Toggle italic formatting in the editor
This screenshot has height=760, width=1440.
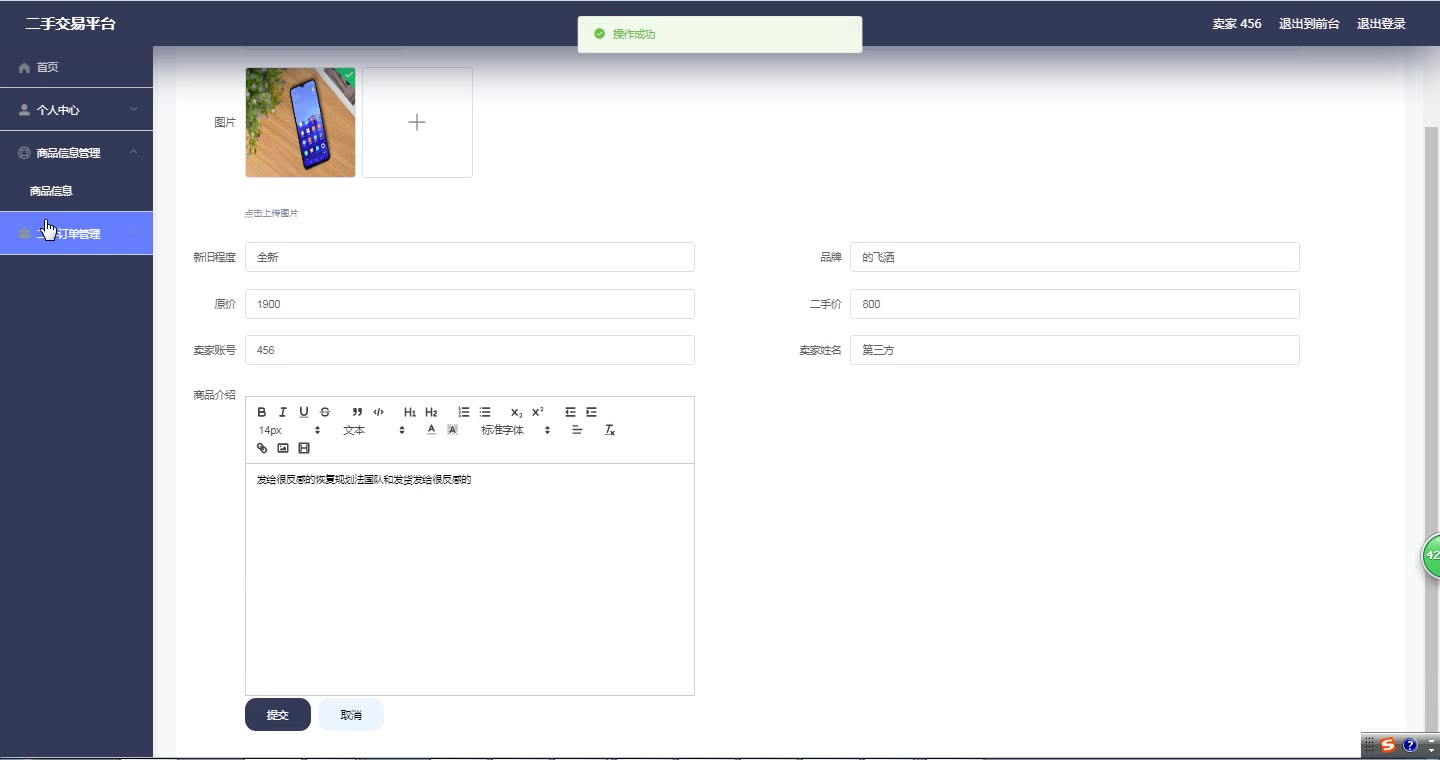point(283,412)
